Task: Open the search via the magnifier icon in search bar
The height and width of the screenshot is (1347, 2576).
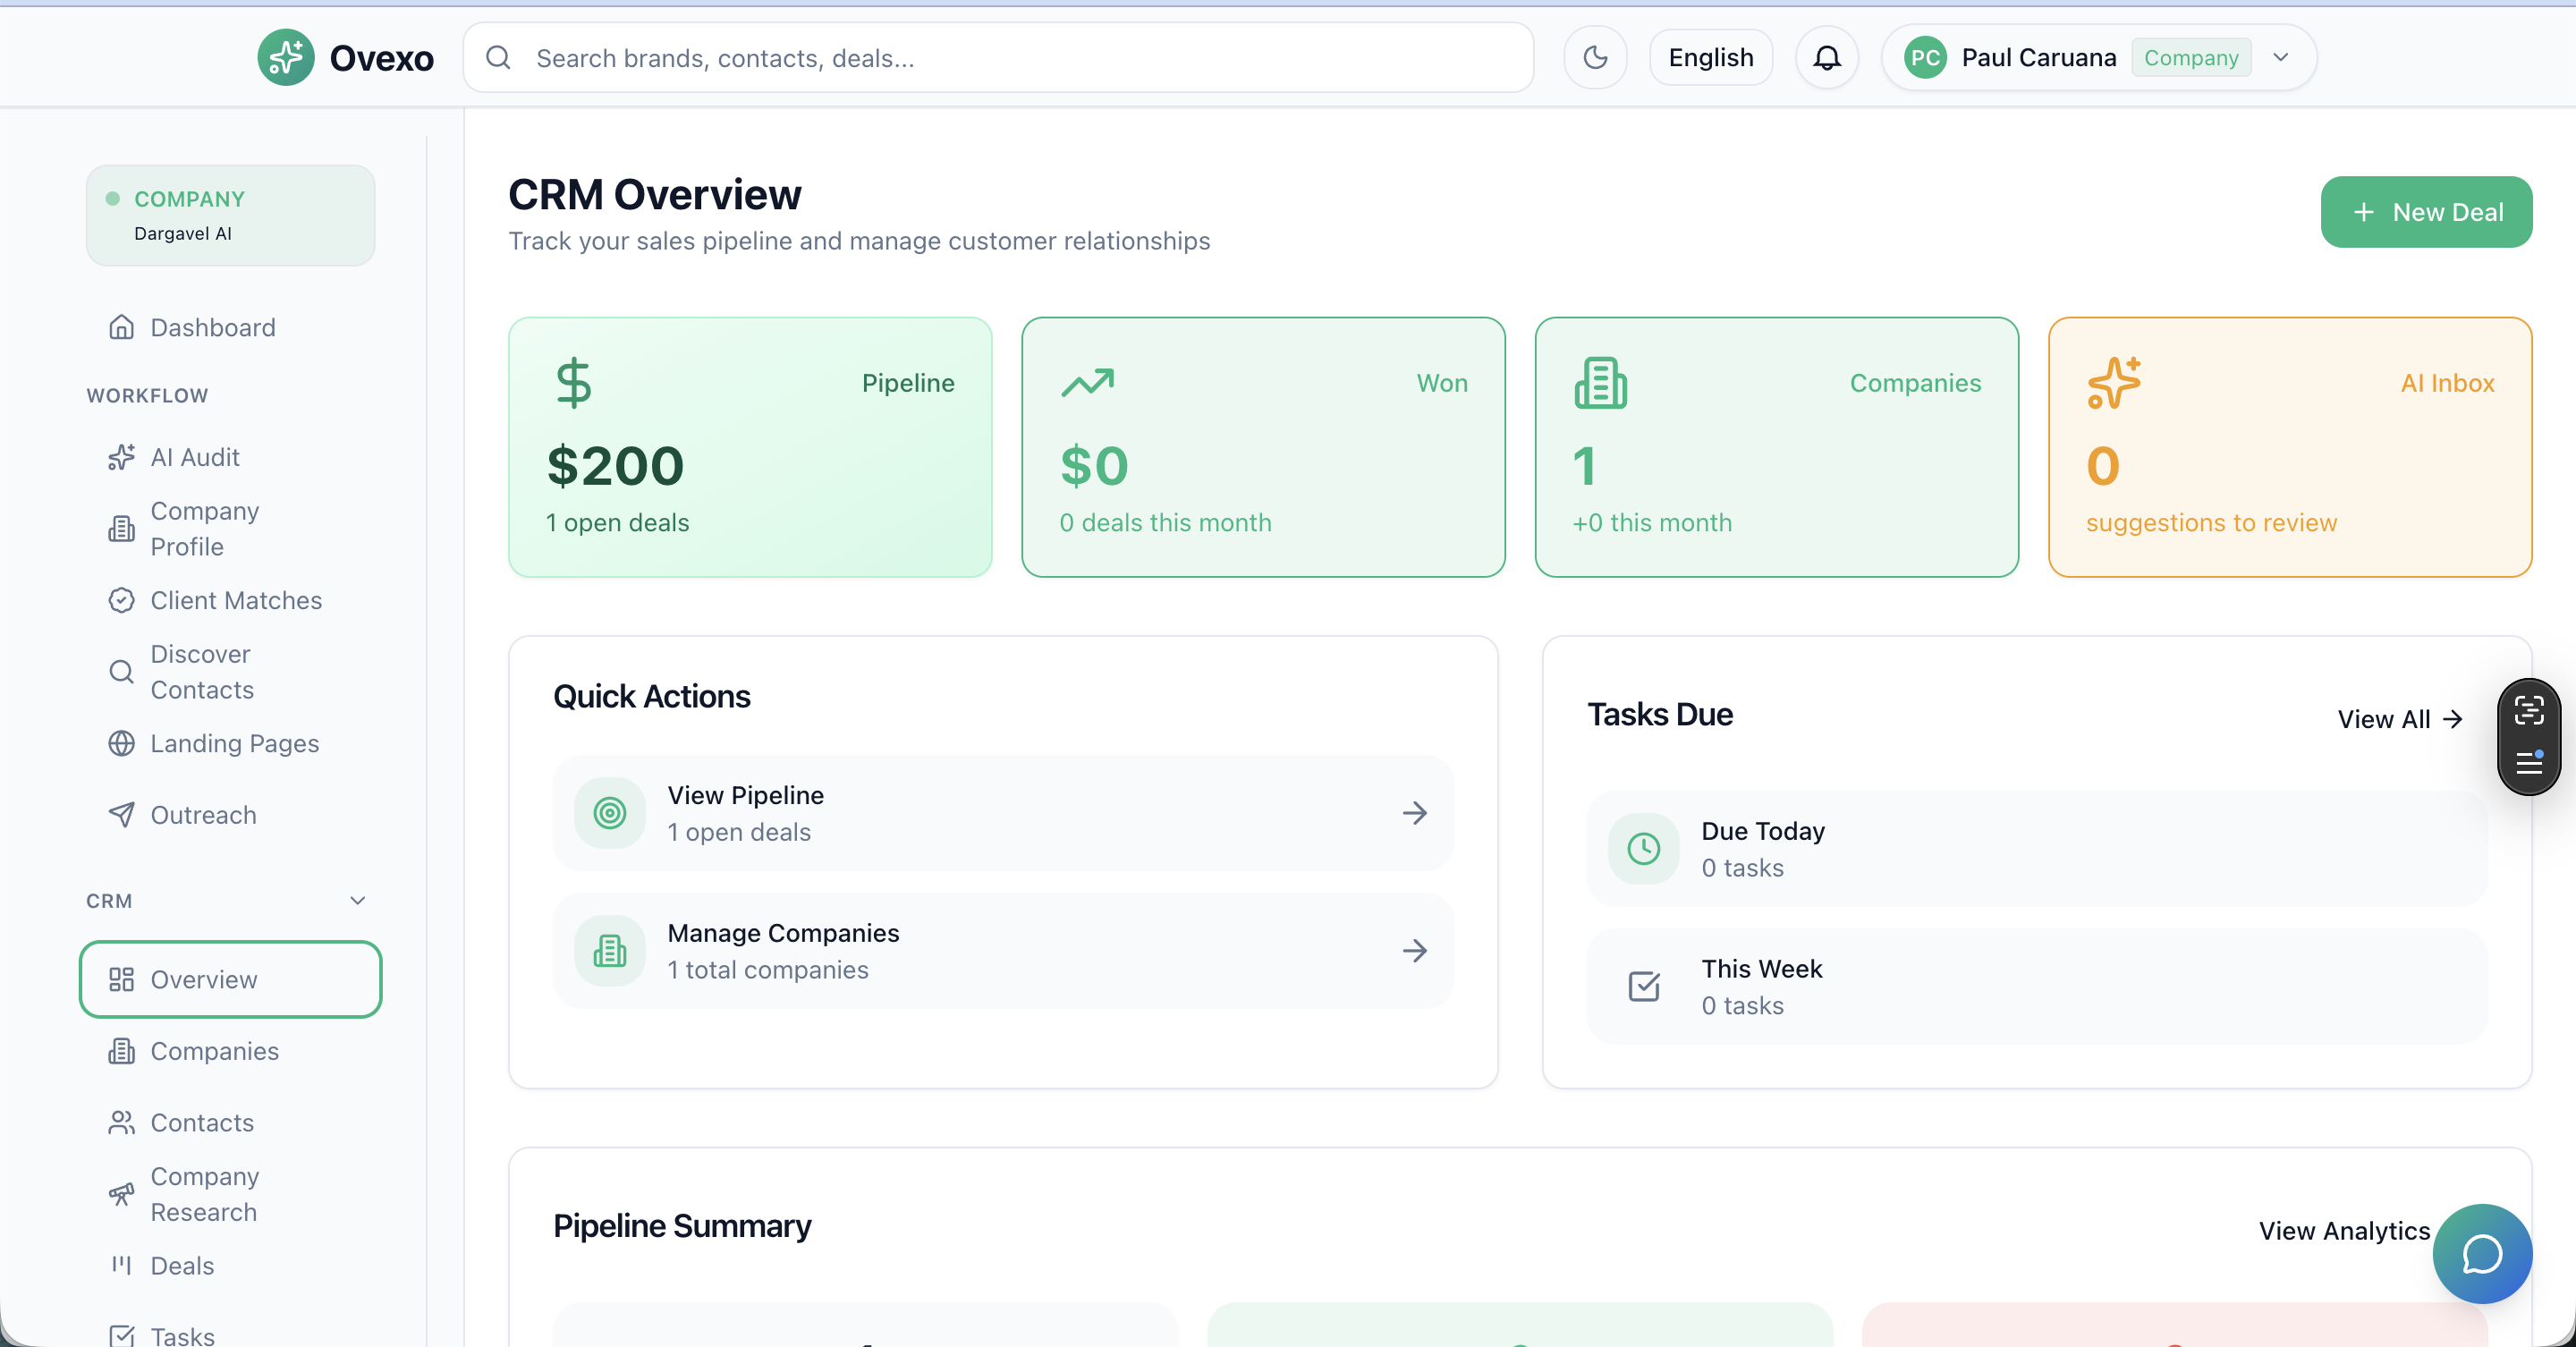Action: pos(498,57)
